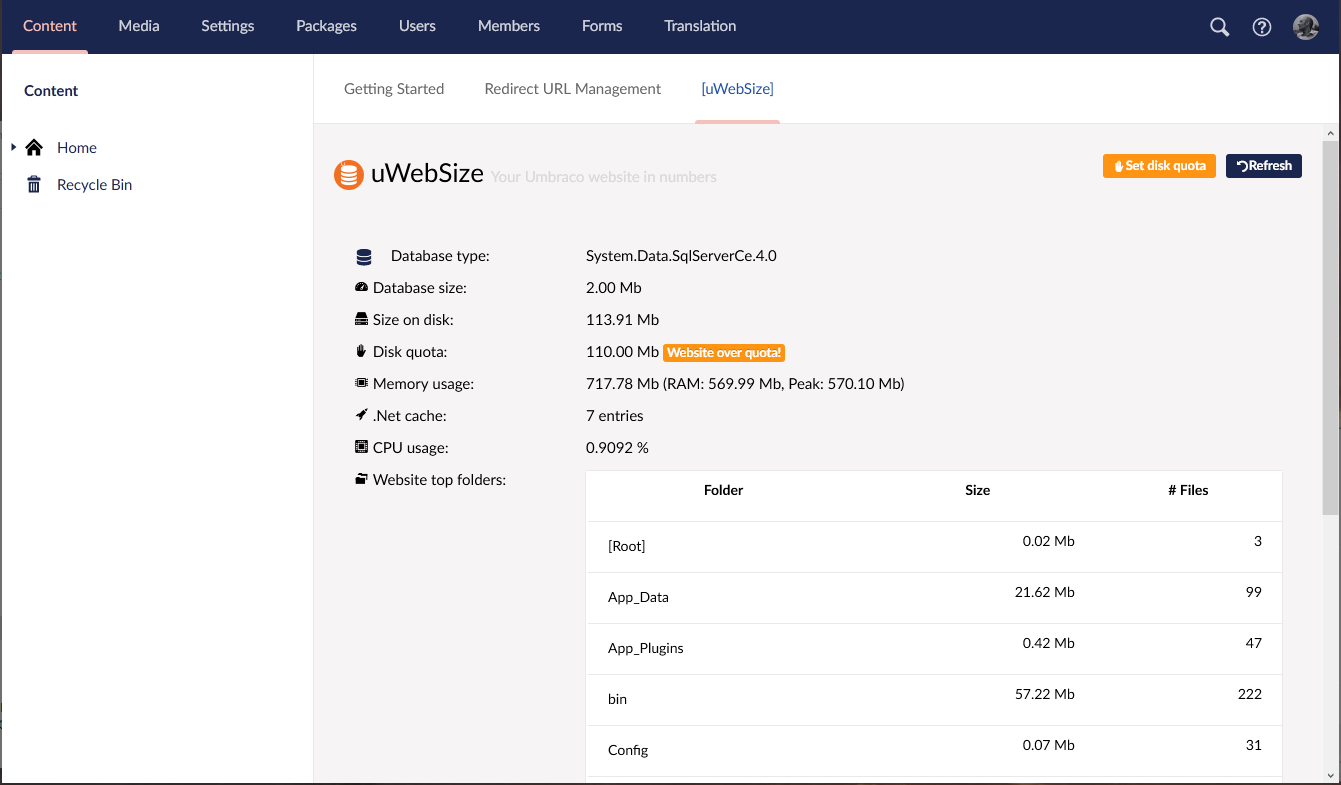Switch to the Getting Started tab
Screen dimensions: 1341x785
(x=394, y=89)
